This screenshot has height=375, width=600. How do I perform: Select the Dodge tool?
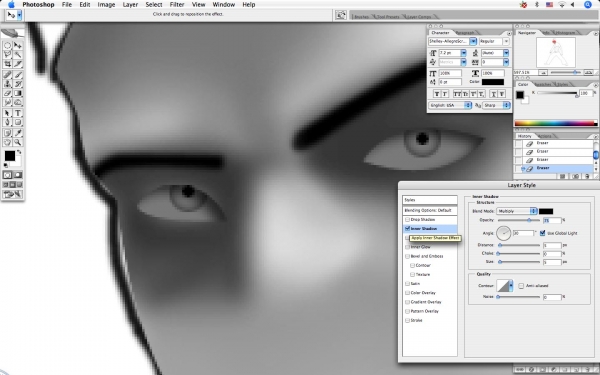point(18,102)
